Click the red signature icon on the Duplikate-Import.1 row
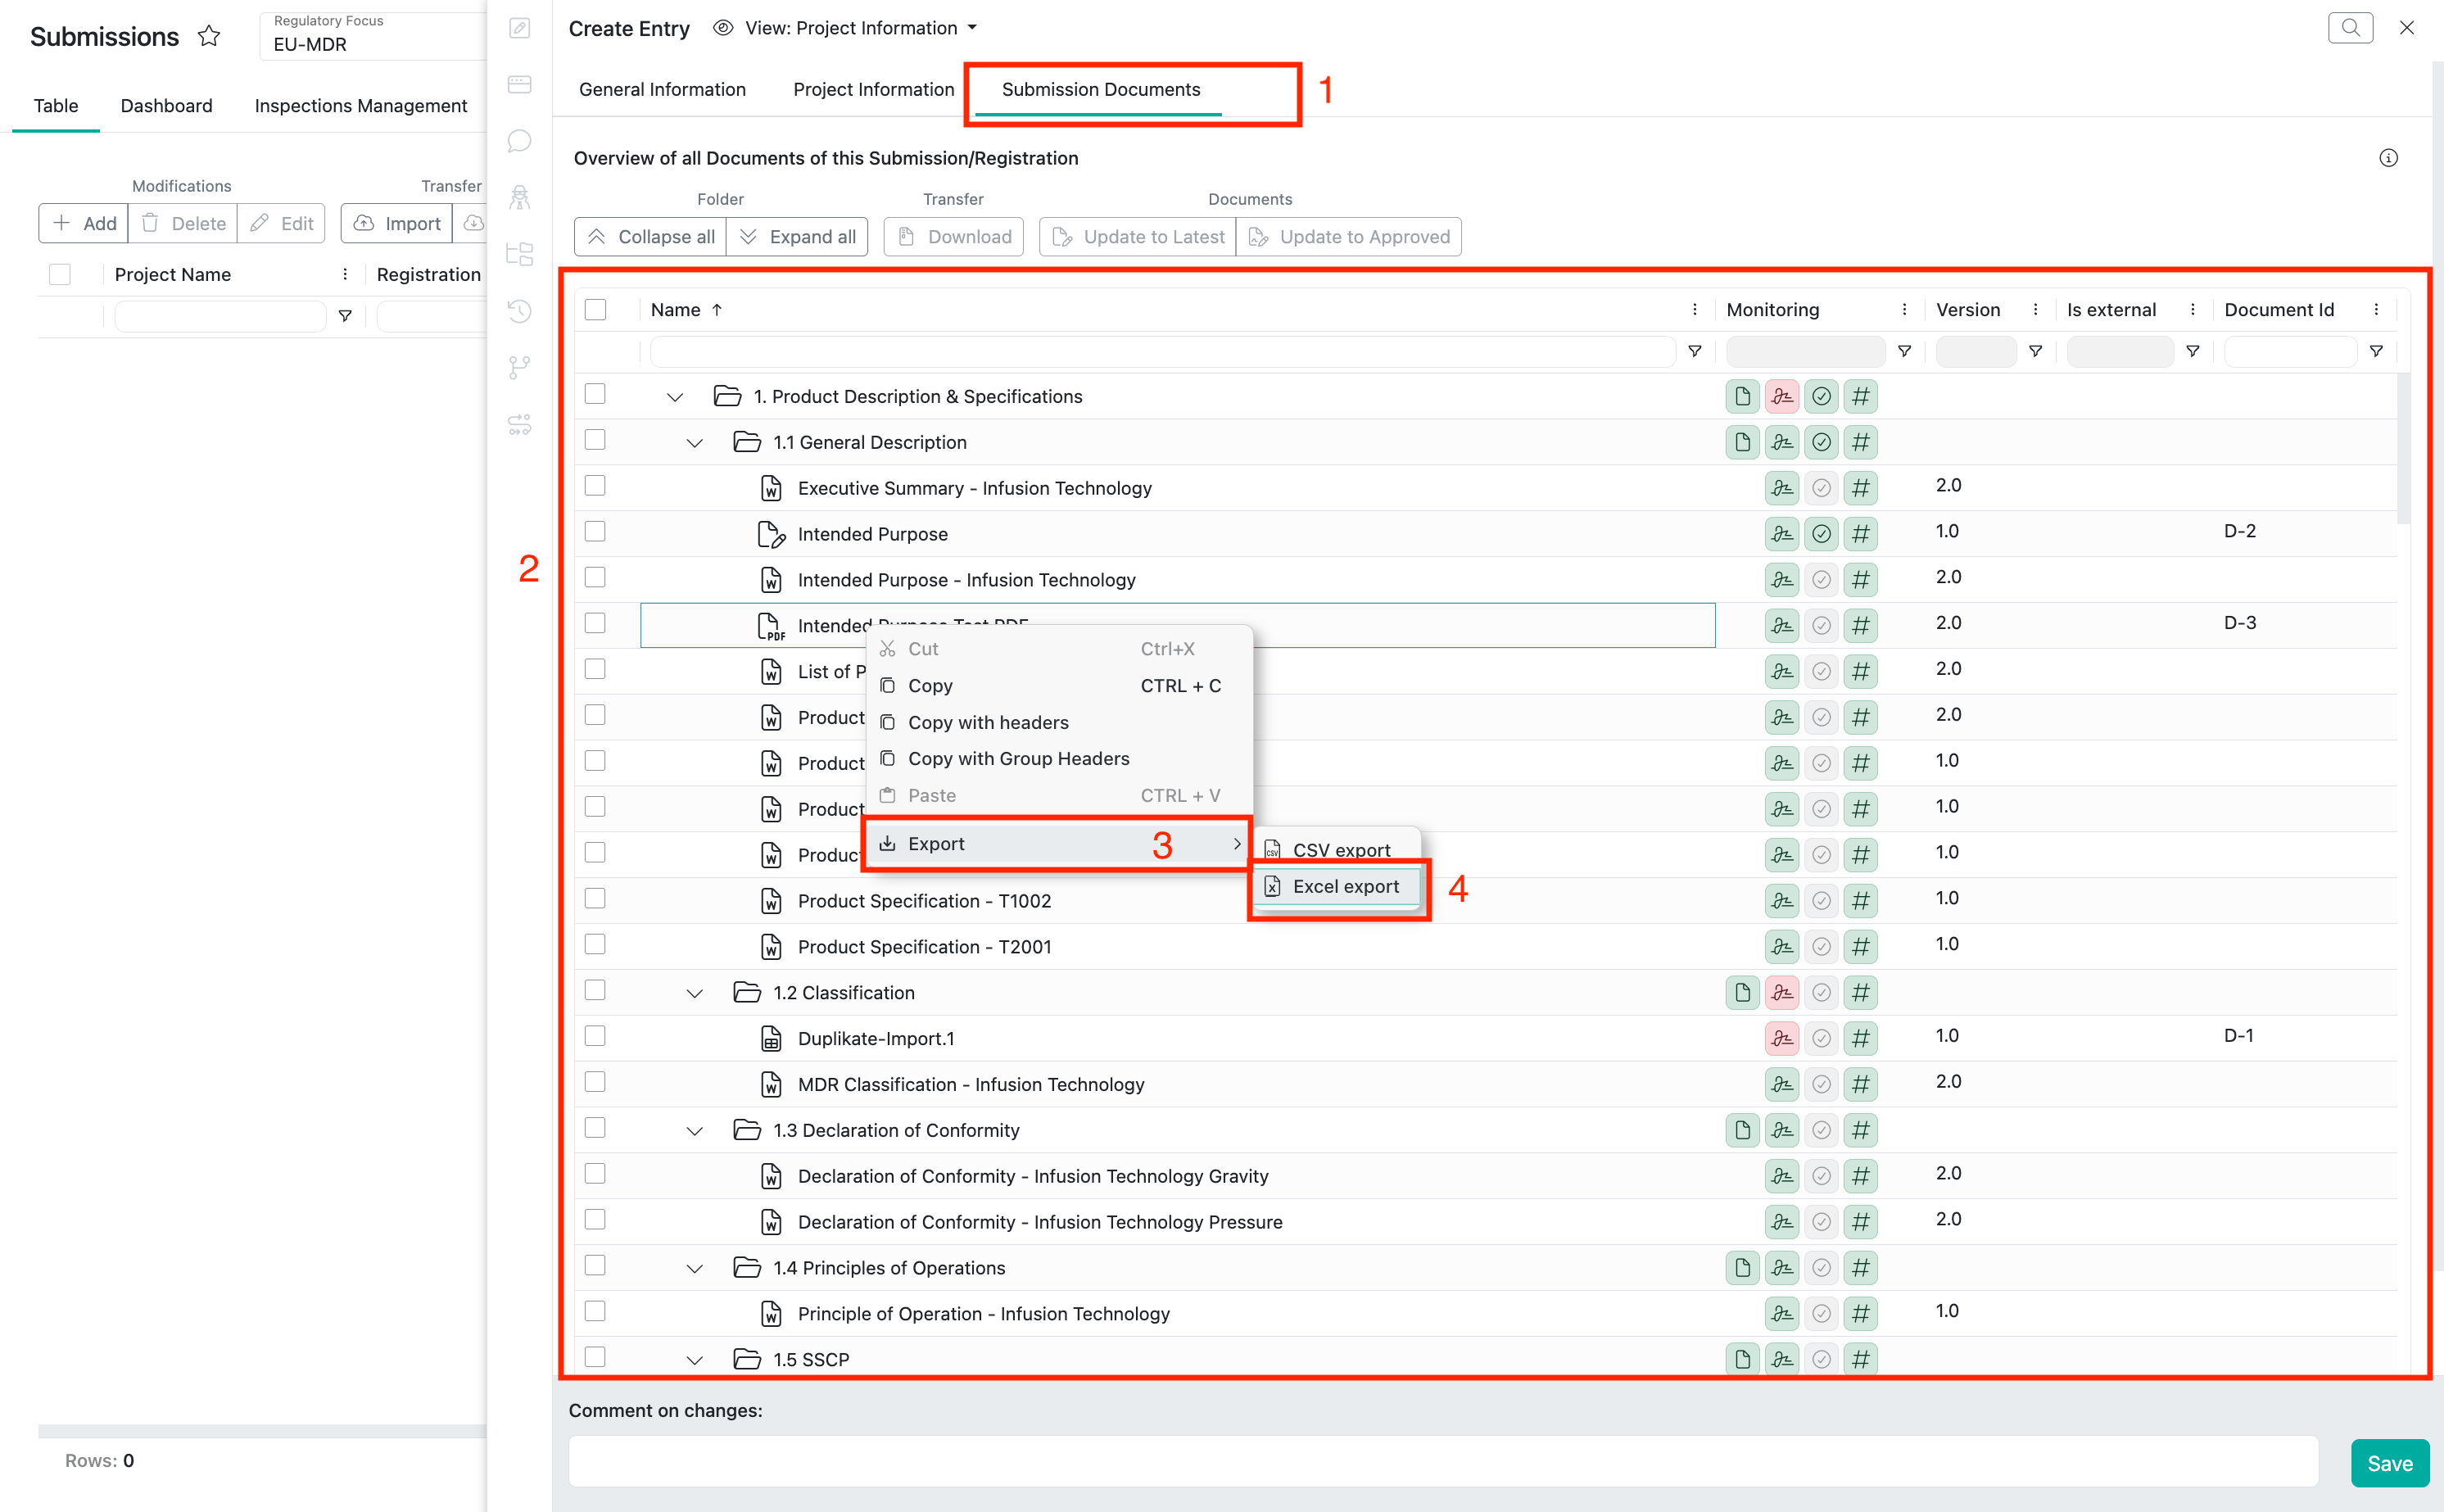Screen dimensions: 2444x1512 [1781, 1038]
